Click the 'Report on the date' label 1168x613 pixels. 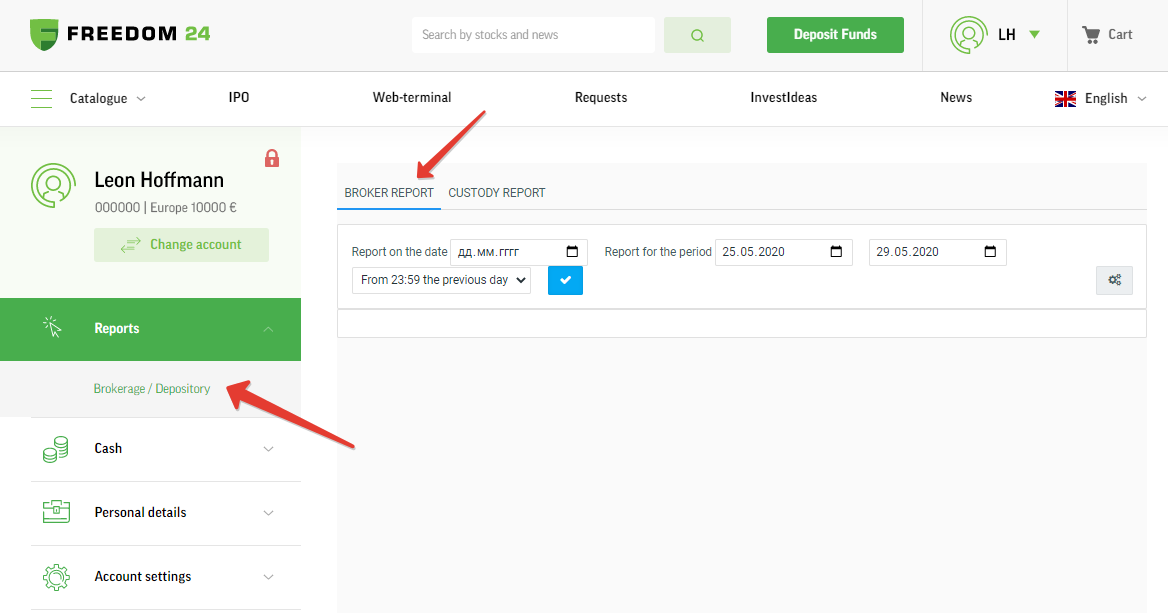click(399, 252)
